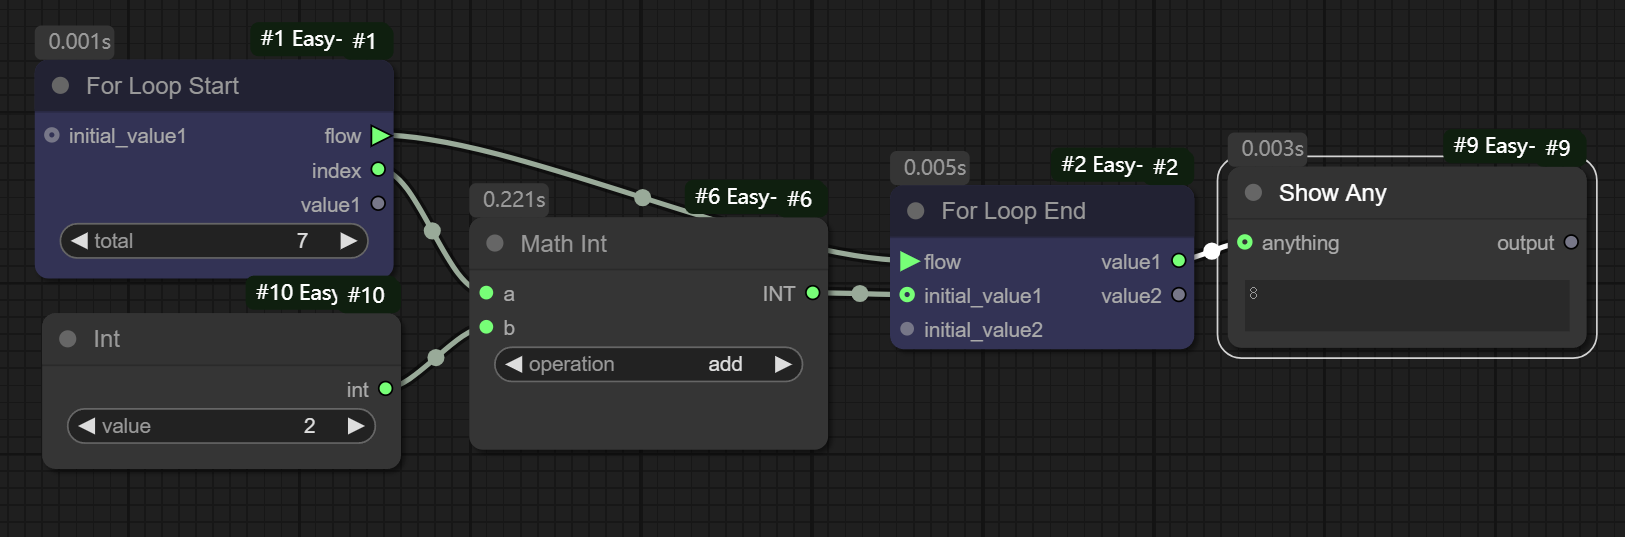
Task: Click the INT output port on Math Int
Action: 812,293
